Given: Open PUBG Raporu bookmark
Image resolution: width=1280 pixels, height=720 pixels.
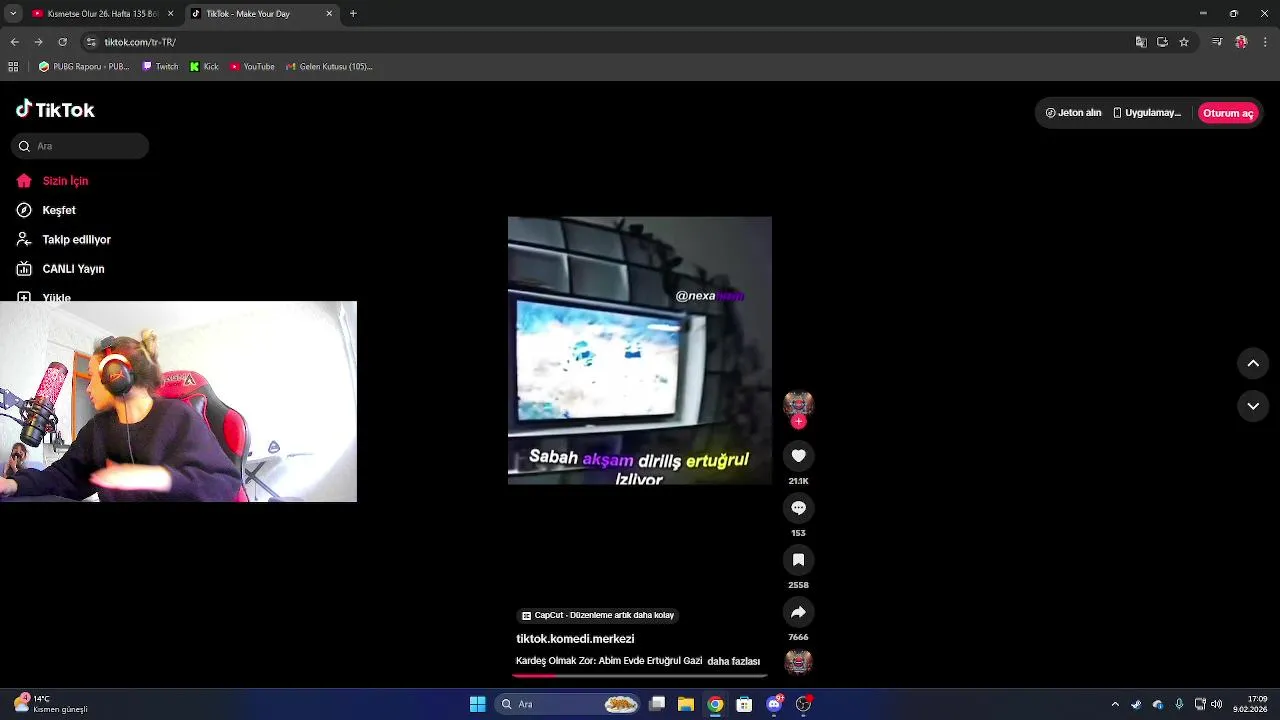Looking at the screenshot, I should (x=84, y=67).
